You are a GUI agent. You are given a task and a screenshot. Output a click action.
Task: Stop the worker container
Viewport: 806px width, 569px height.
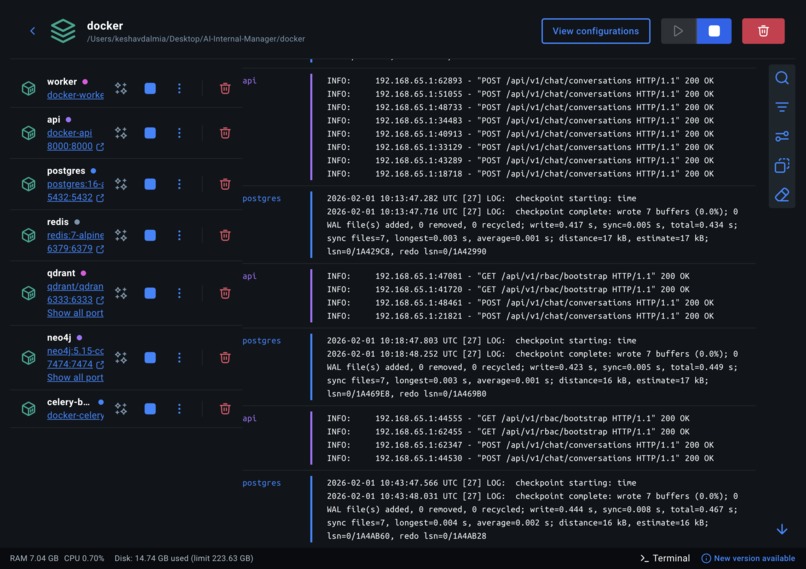point(150,88)
